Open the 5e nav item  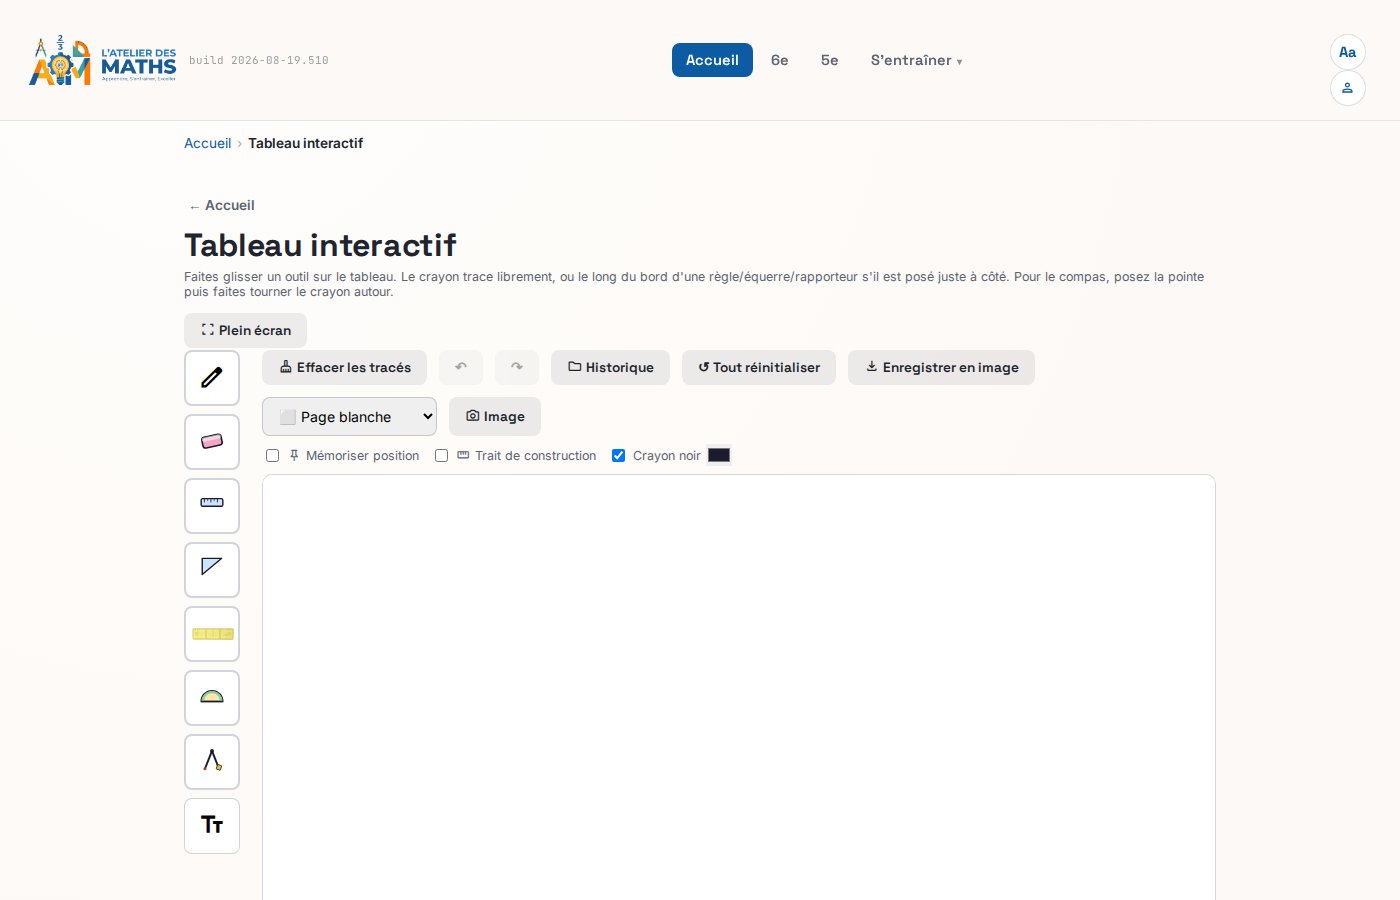830,60
